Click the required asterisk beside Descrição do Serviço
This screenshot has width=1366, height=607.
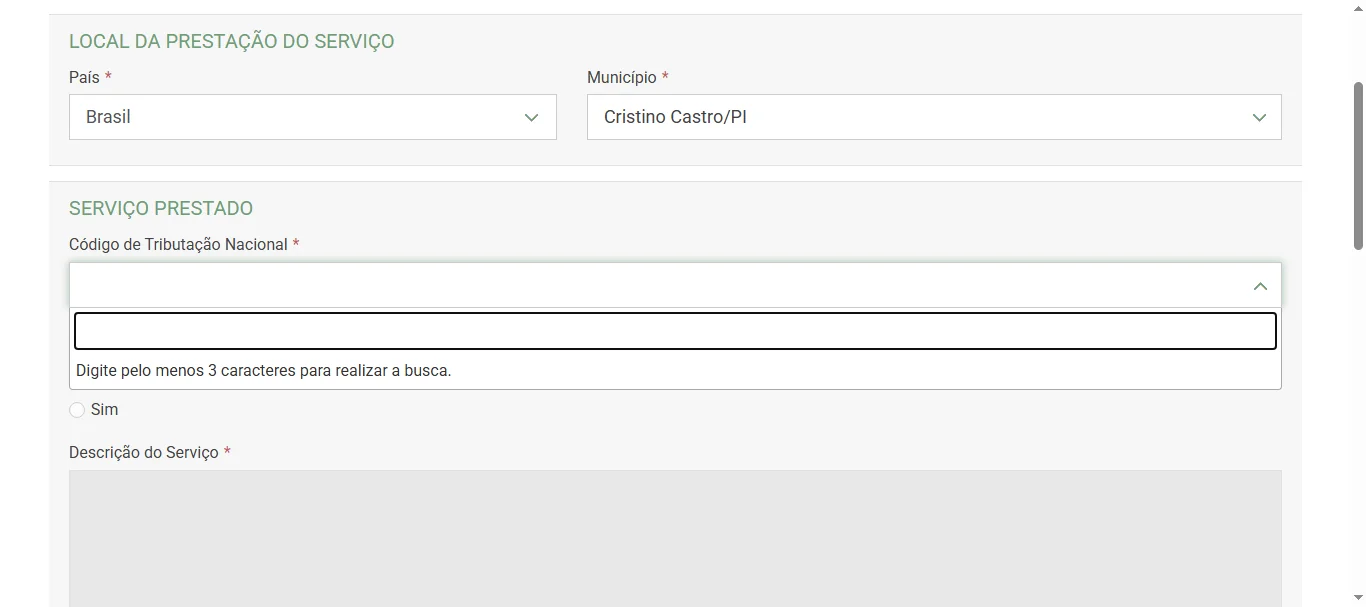point(227,452)
